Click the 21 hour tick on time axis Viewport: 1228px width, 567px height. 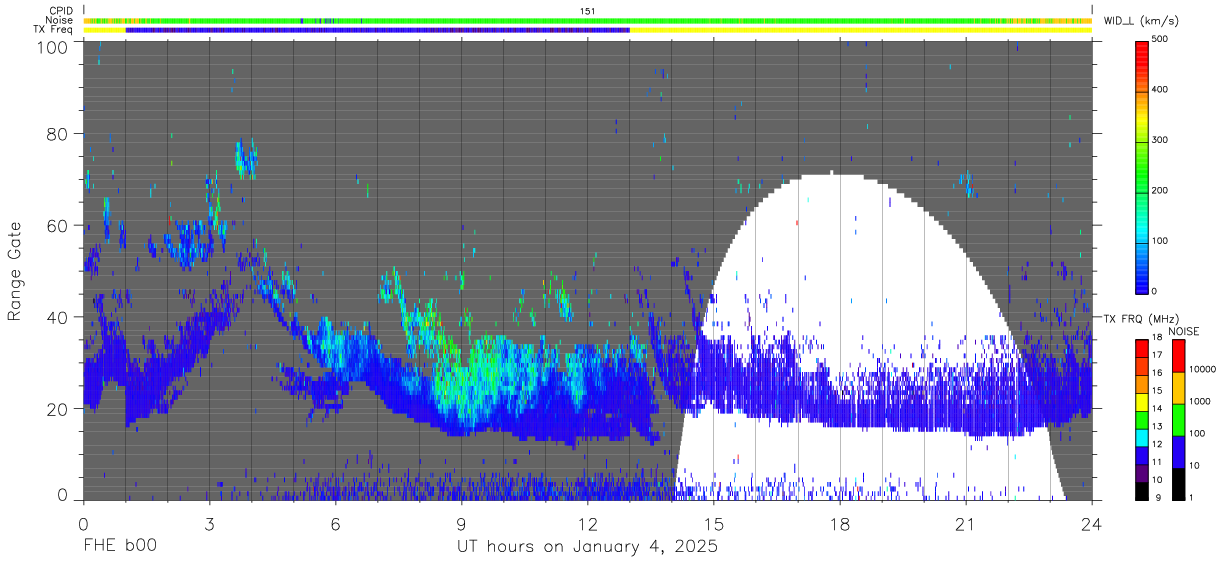[x=965, y=523]
